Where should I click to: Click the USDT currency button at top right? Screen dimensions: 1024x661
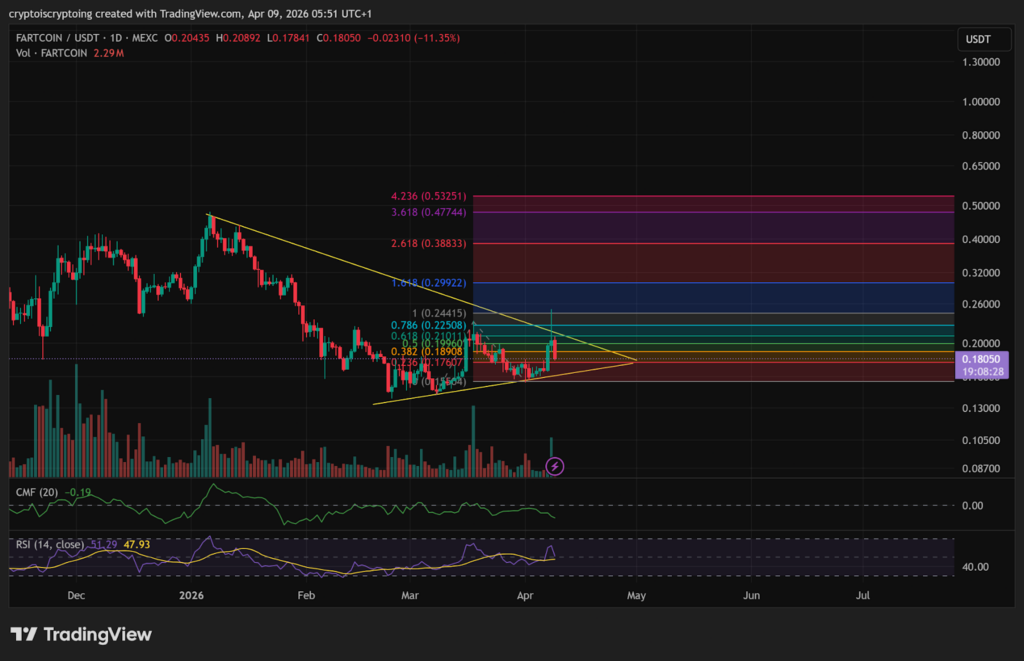pyautogui.click(x=984, y=39)
